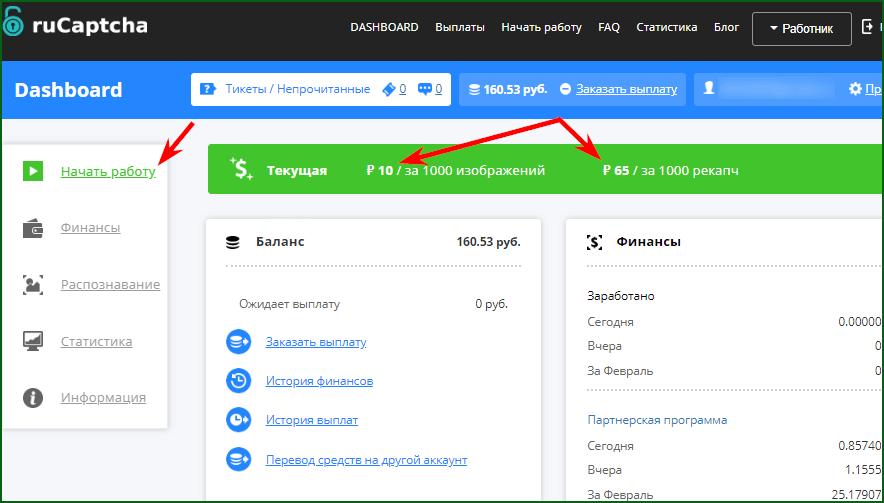884x503 pixels.
Task: Click the Dashboard page title
Action: point(68,90)
